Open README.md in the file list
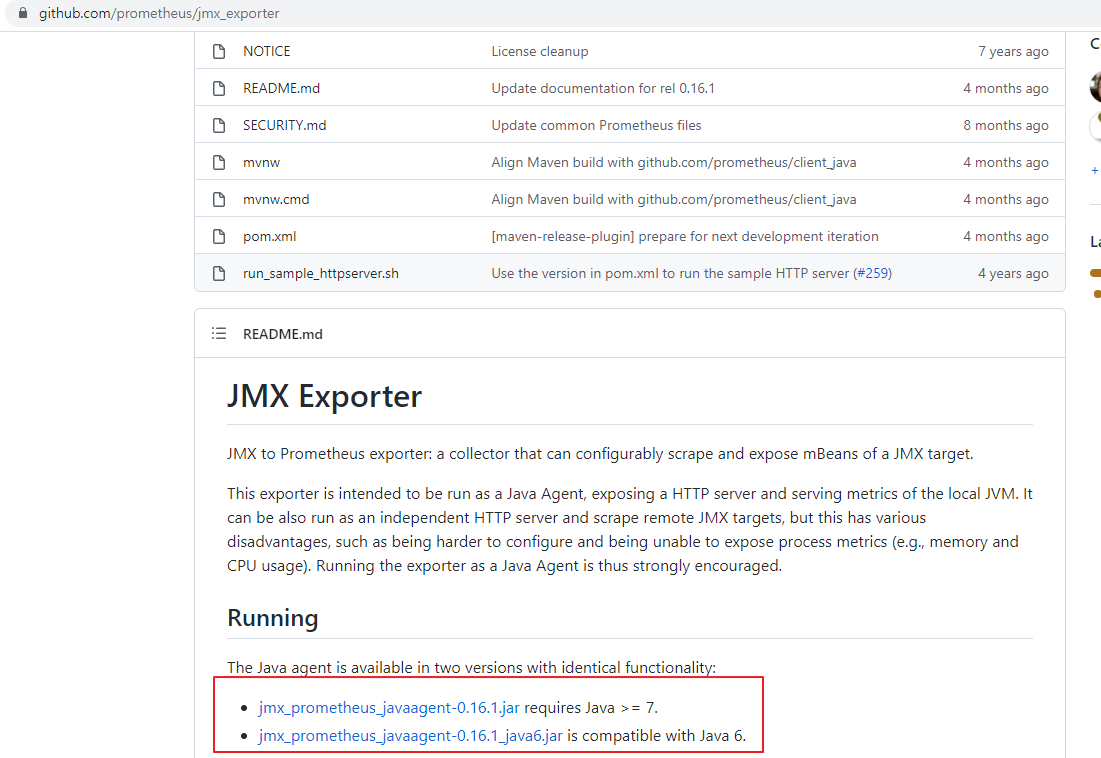1101x758 pixels. pos(281,88)
